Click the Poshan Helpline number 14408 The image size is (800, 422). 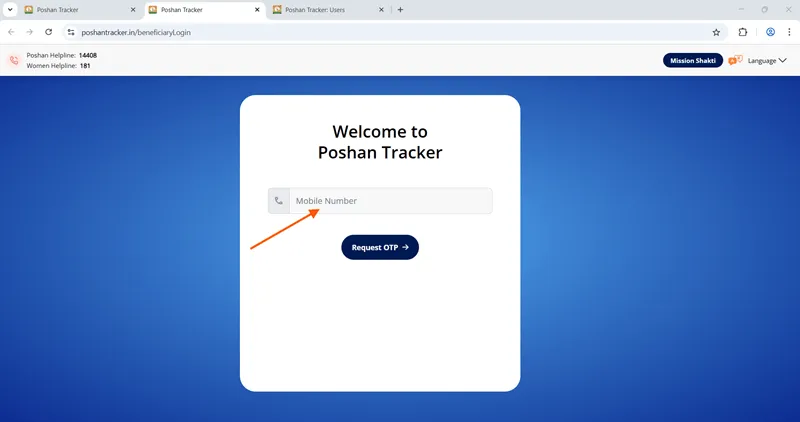[88, 55]
